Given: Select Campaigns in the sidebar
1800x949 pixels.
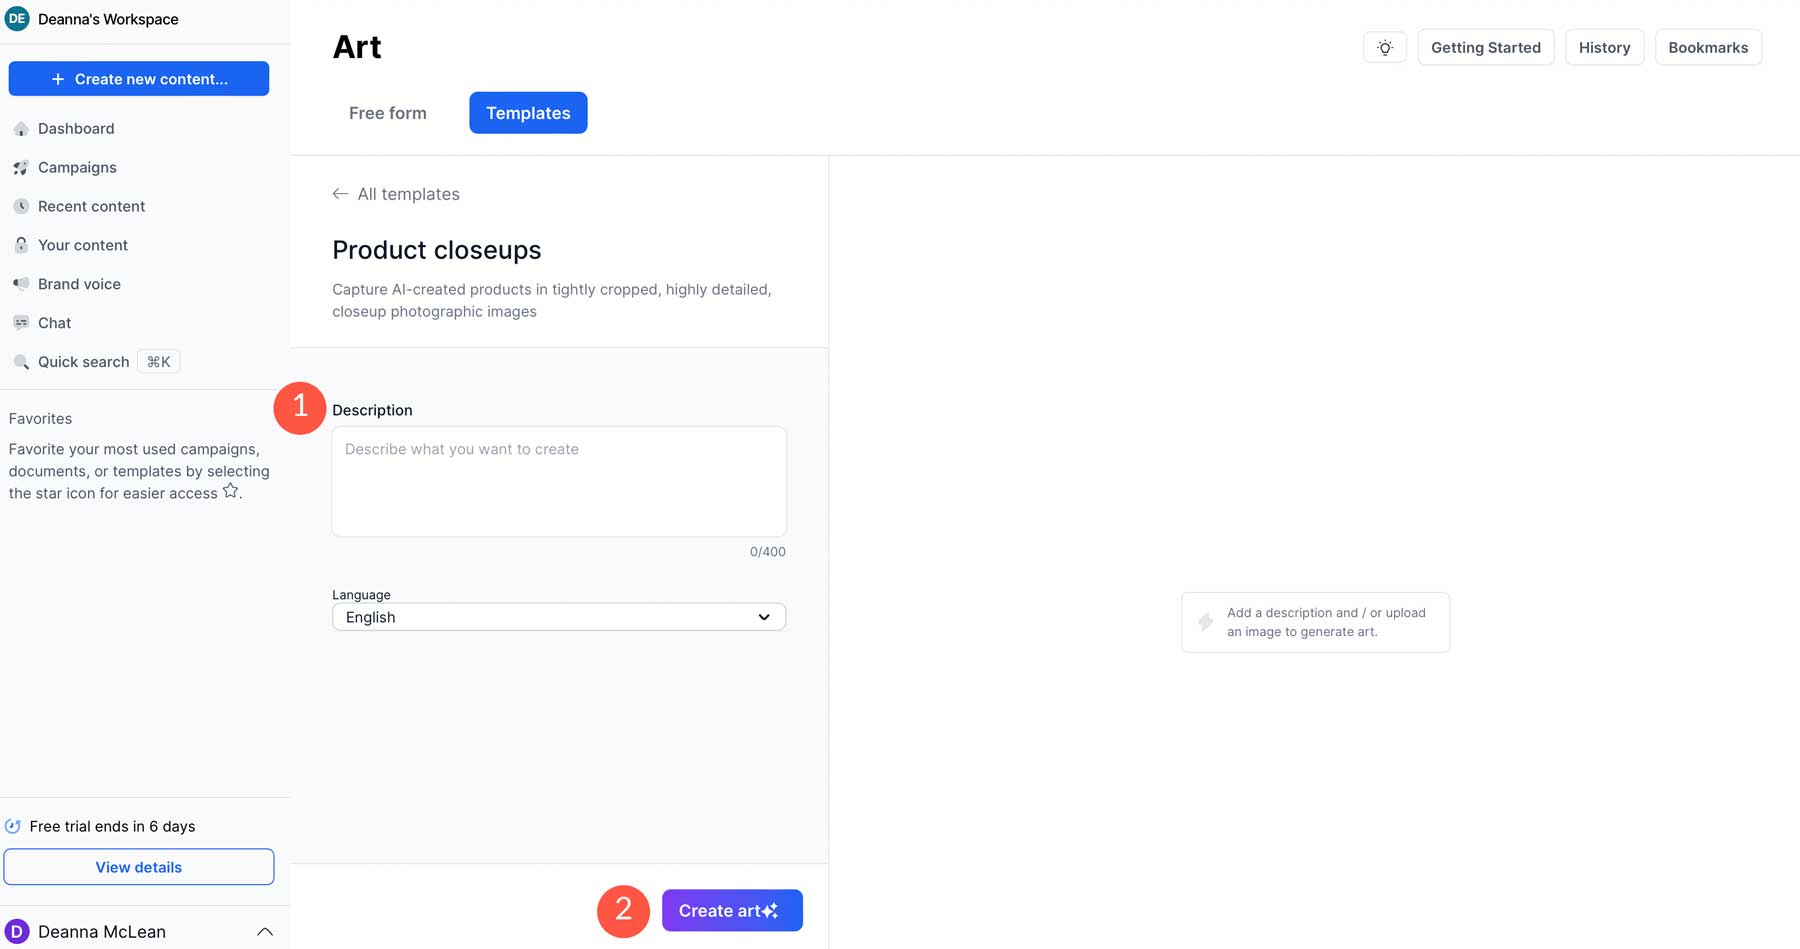Looking at the screenshot, I should coord(77,167).
